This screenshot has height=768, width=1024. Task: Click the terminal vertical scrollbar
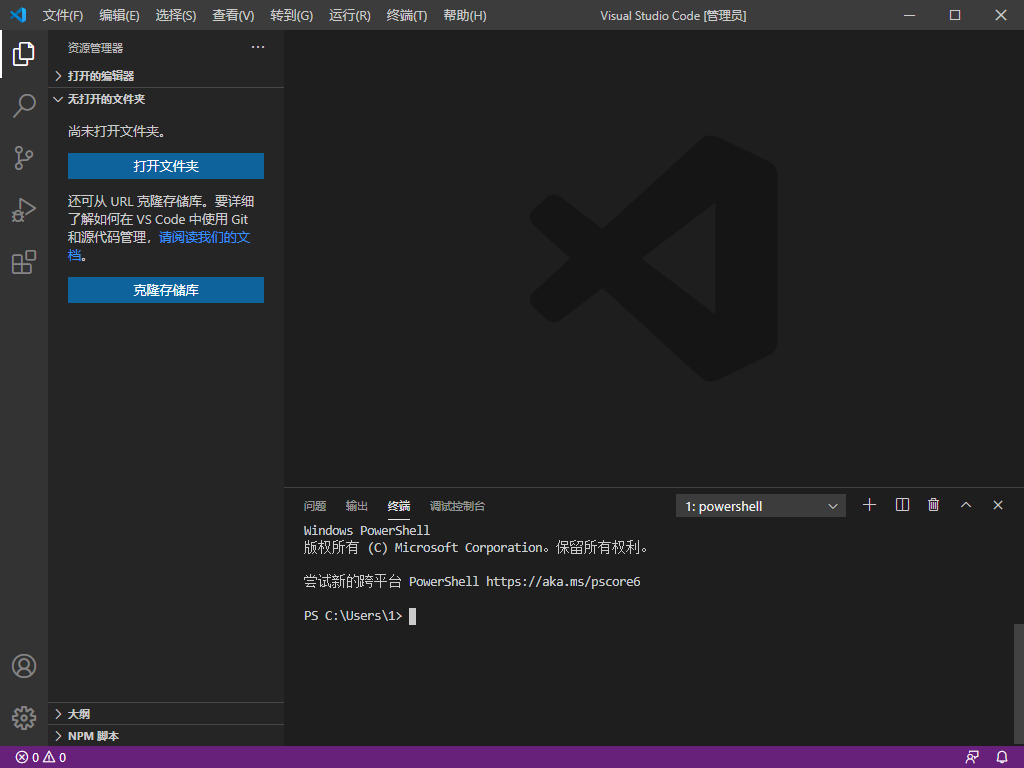(x=1018, y=680)
